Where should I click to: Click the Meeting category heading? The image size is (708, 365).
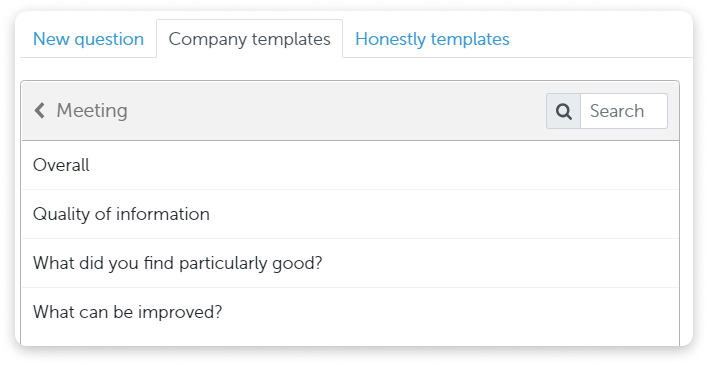92,111
